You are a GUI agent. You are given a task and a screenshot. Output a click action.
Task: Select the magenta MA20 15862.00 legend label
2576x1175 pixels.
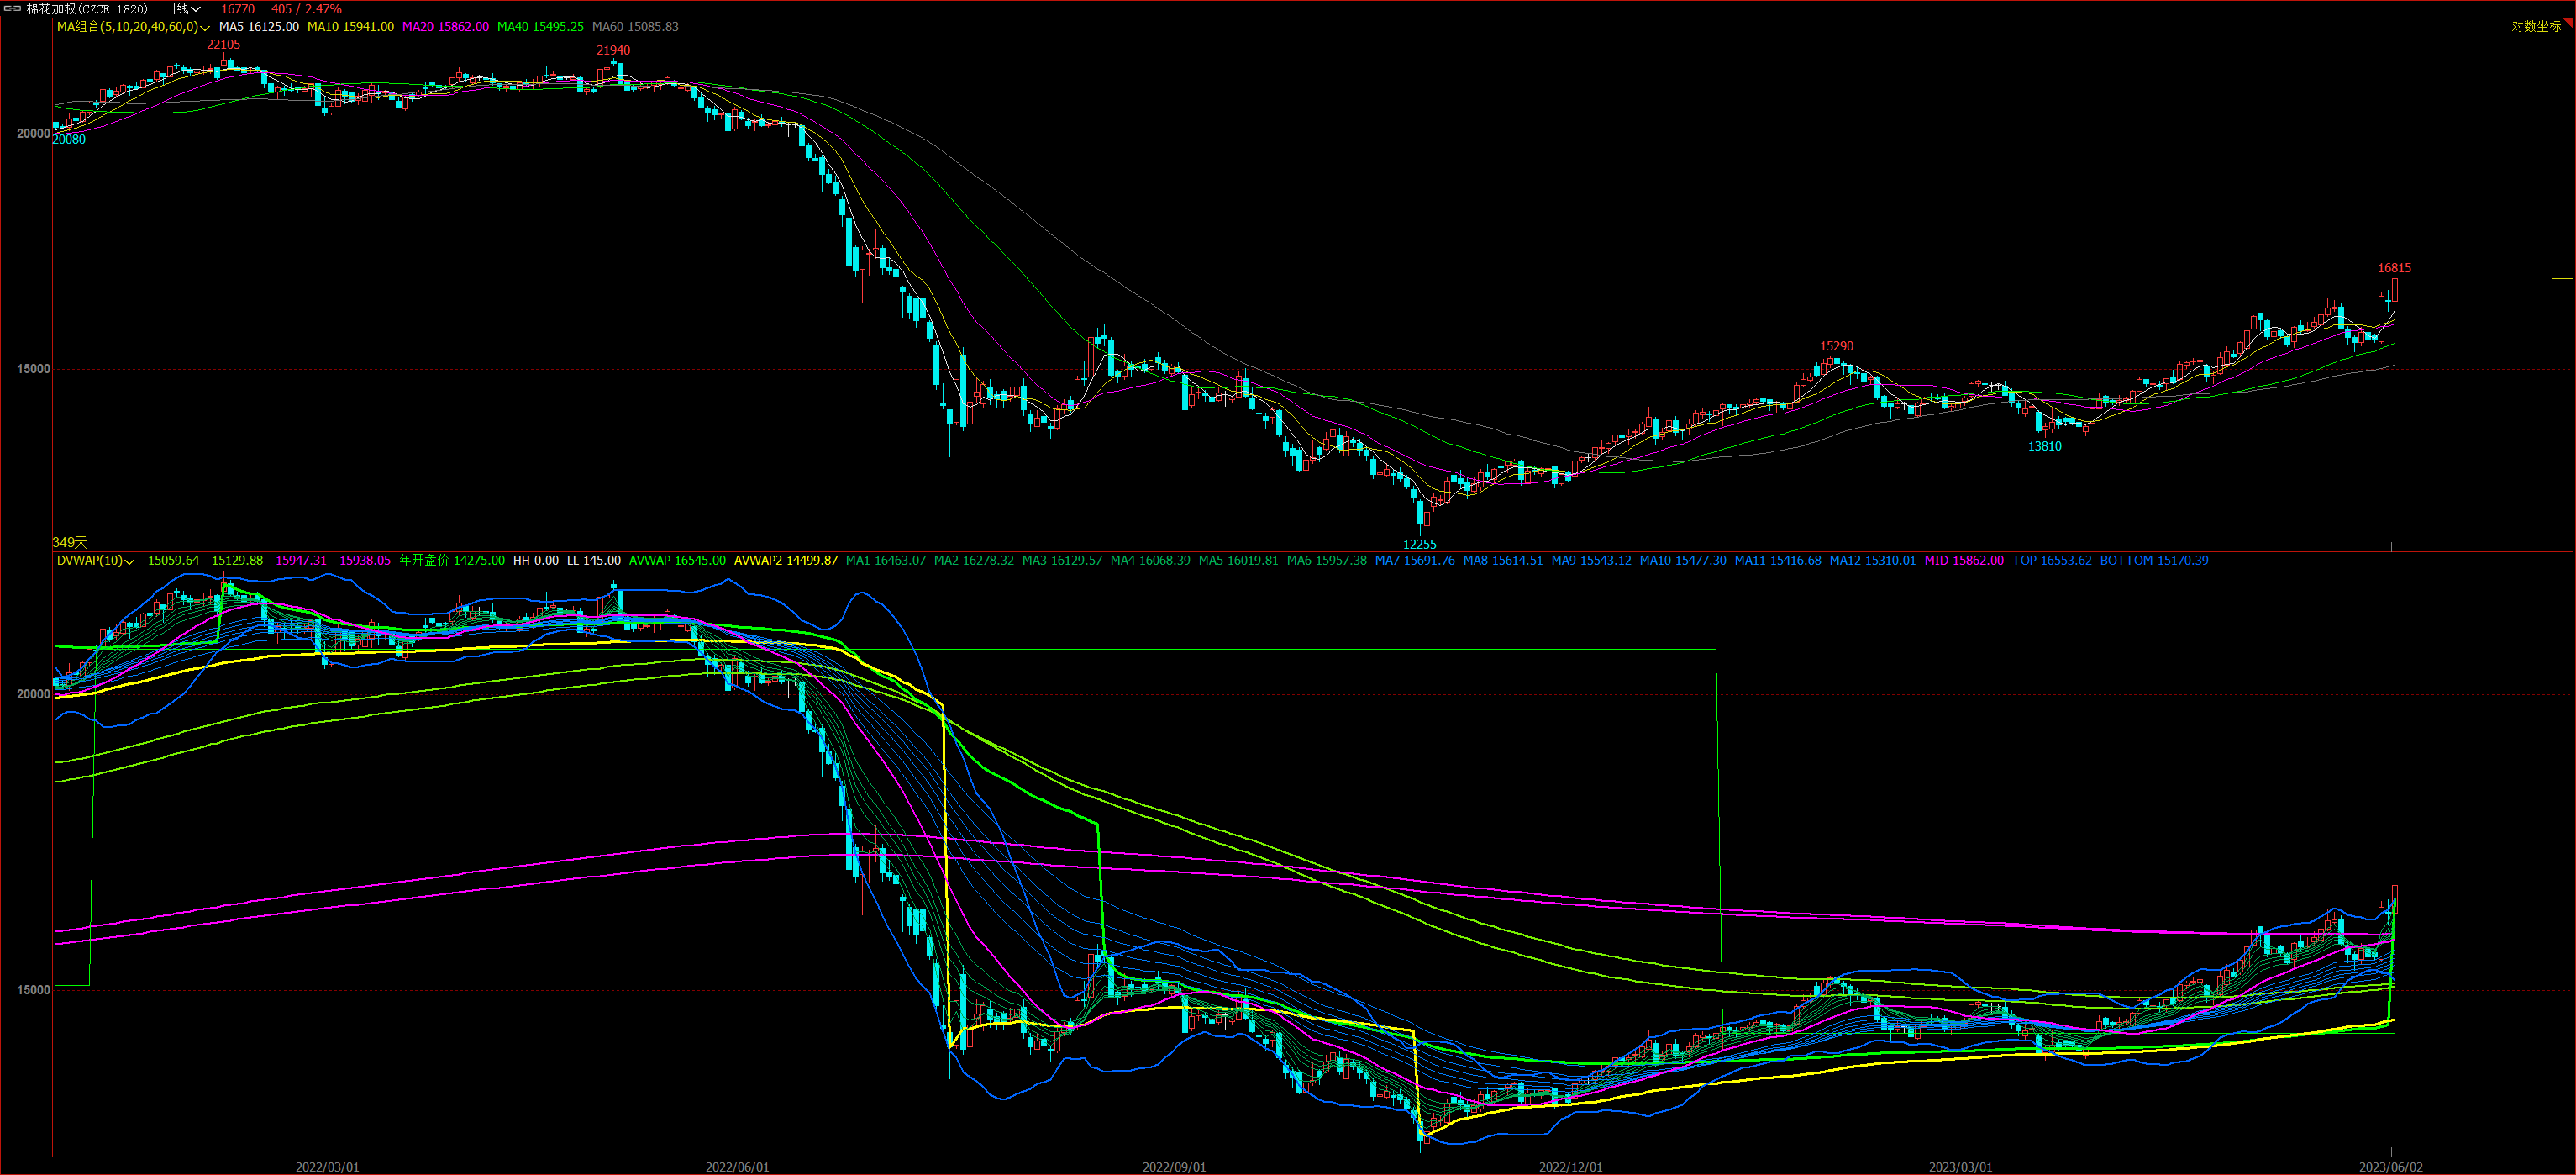[x=445, y=27]
